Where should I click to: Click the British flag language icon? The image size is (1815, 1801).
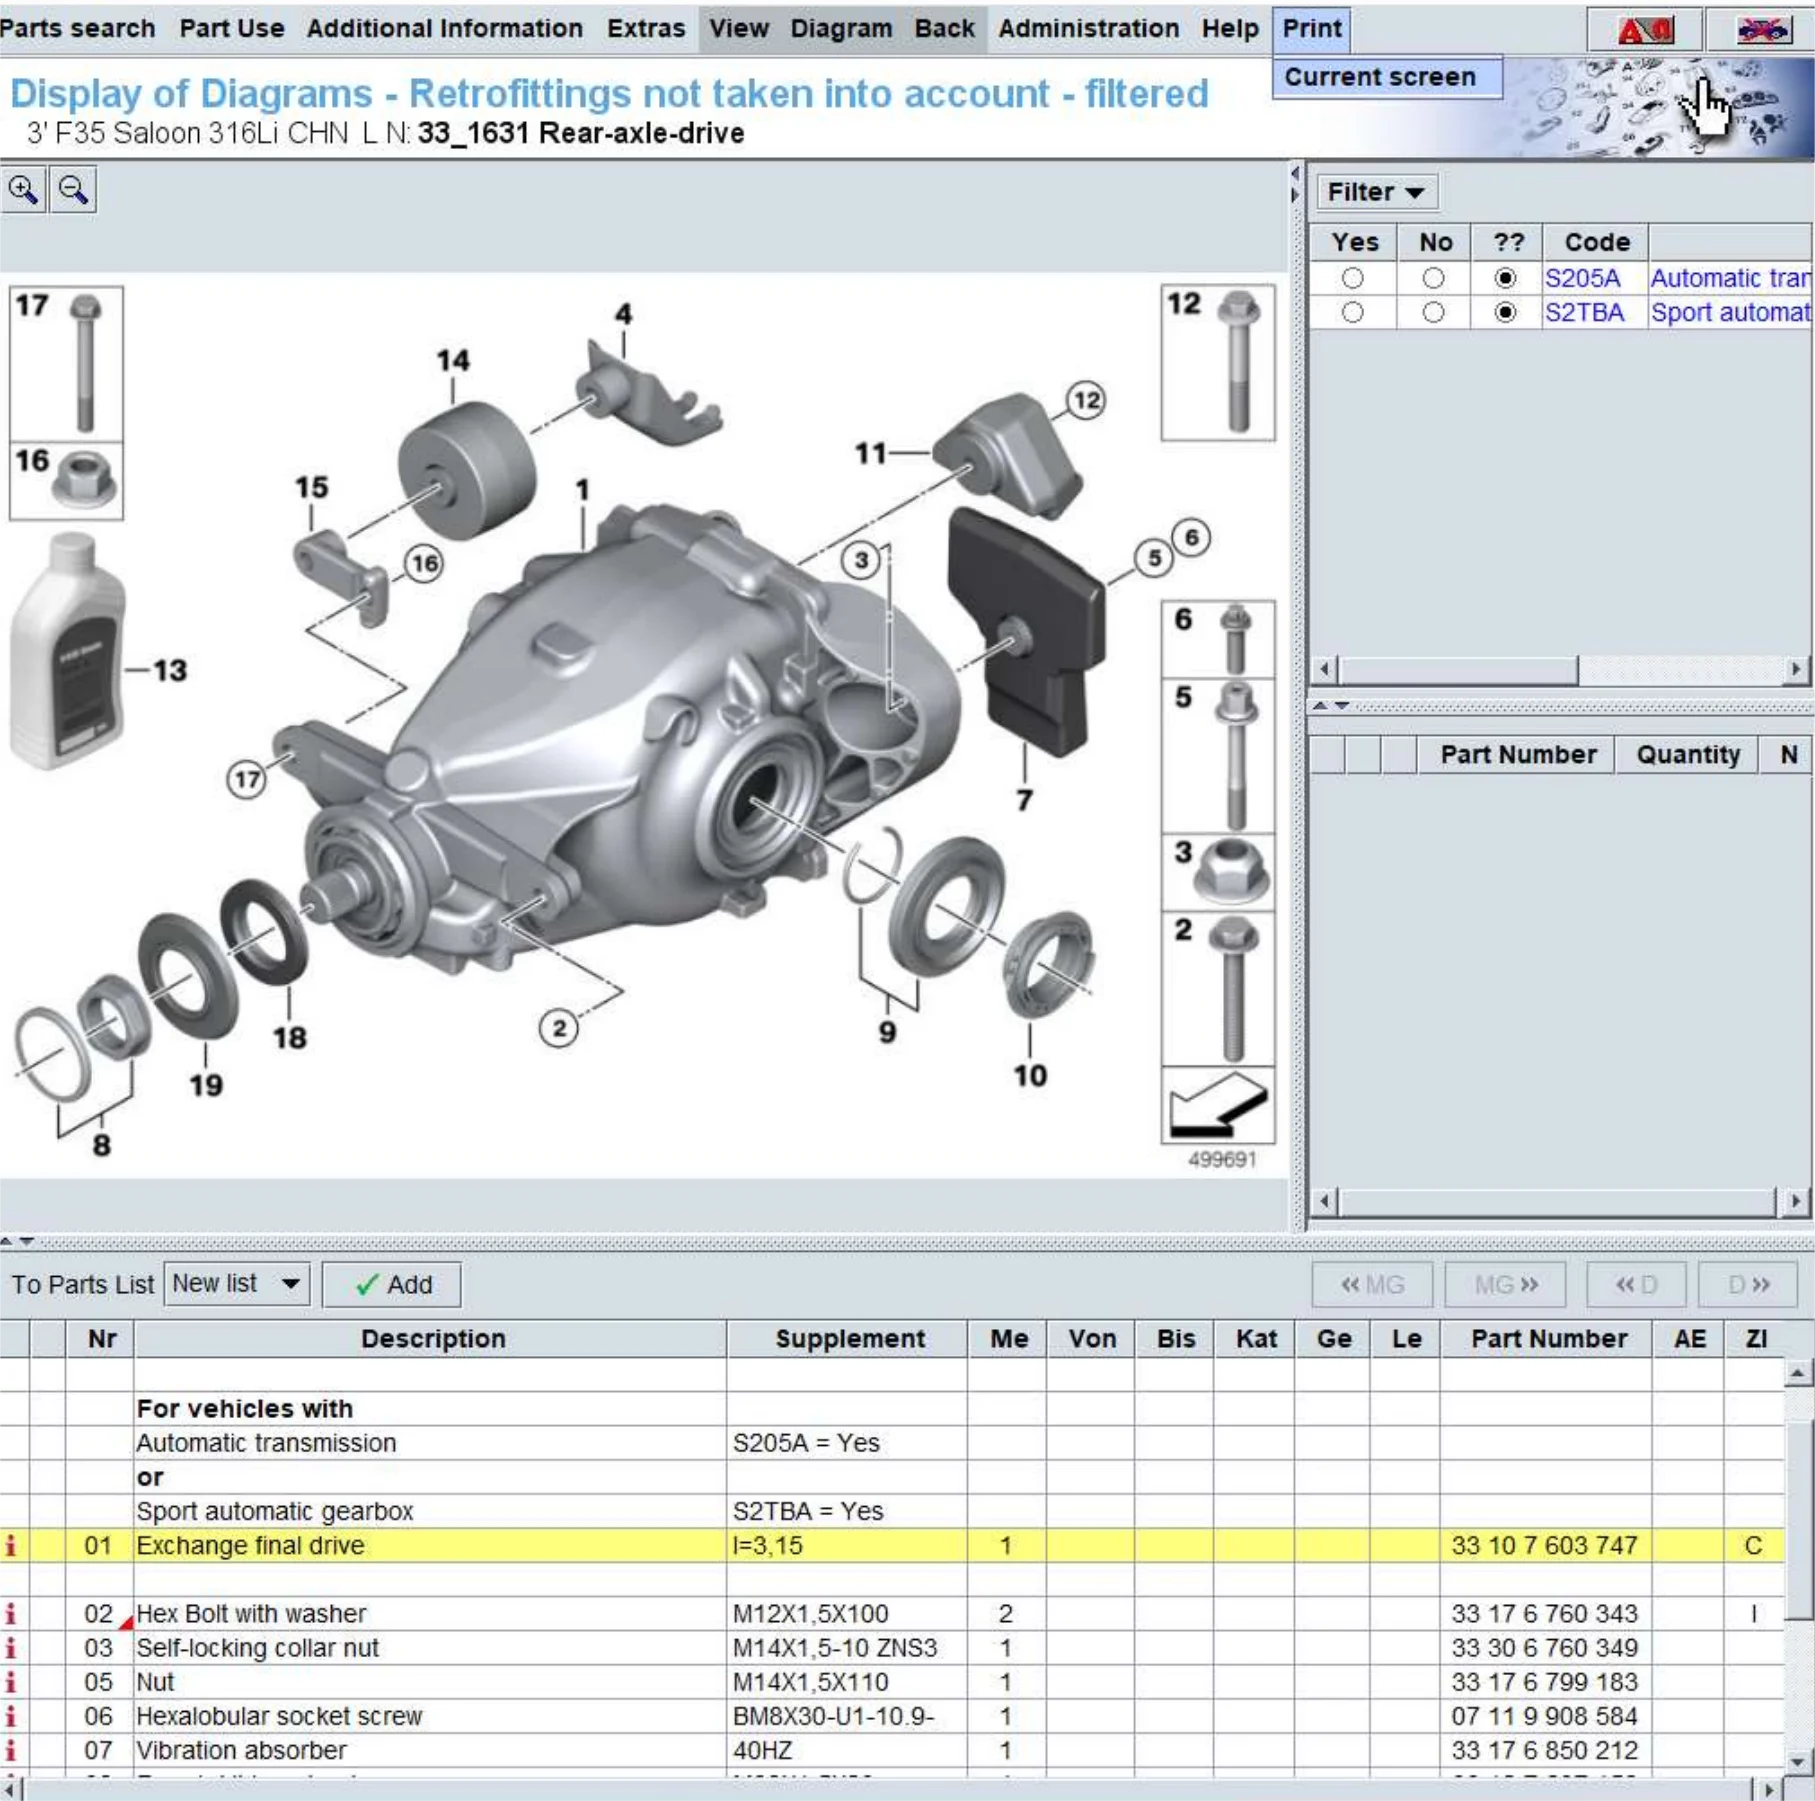pyautogui.click(x=1761, y=30)
